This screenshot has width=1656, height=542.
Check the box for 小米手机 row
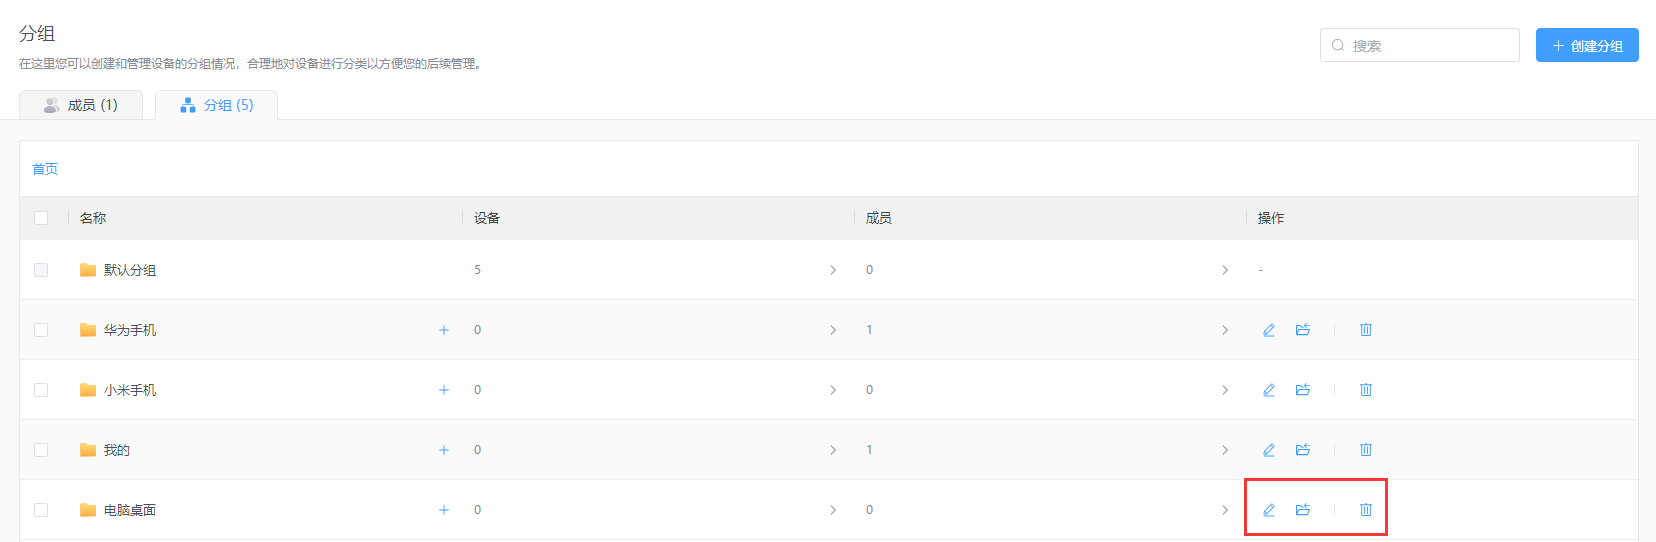41,390
